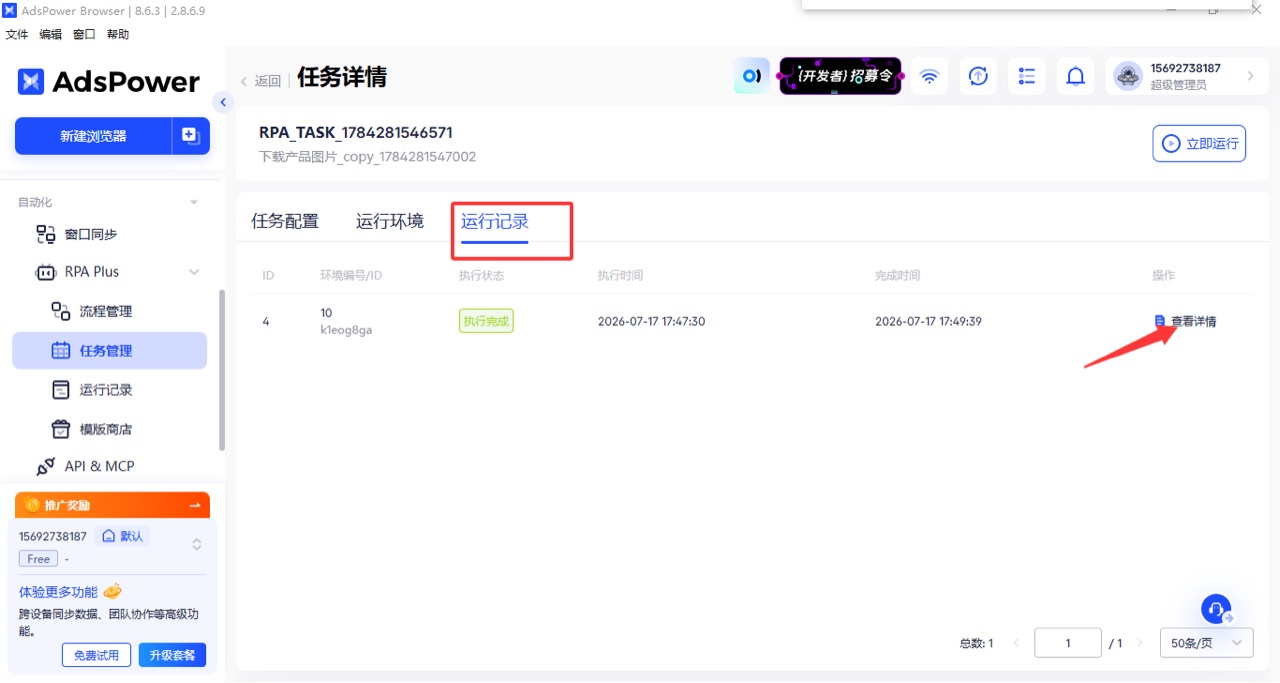Click the 默认 team tag
Viewport: 1280px width, 683px height.
[x=122, y=536]
